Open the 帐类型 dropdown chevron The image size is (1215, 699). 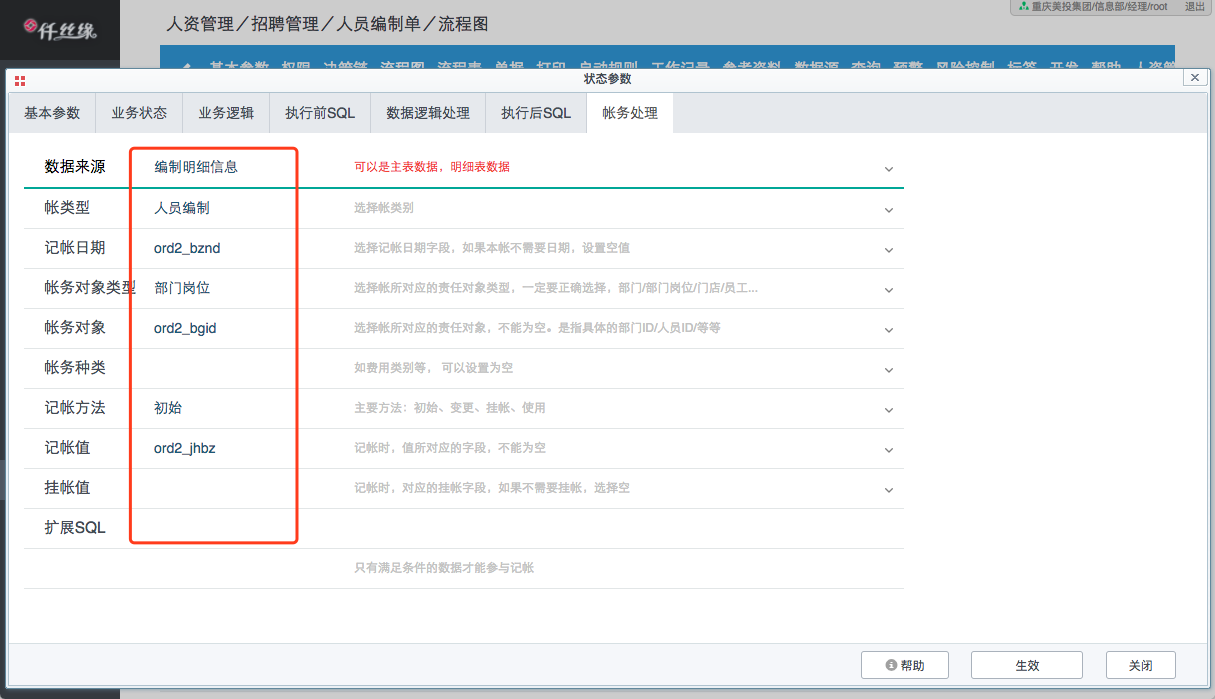[888, 210]
